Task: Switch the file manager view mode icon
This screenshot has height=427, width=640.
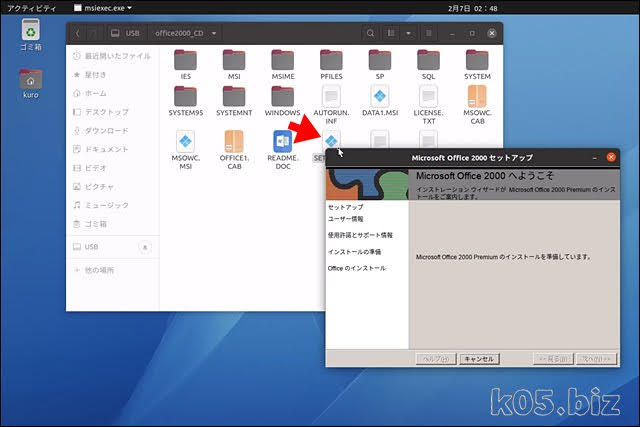Action: pyautogui.click(x=391, y=33)
